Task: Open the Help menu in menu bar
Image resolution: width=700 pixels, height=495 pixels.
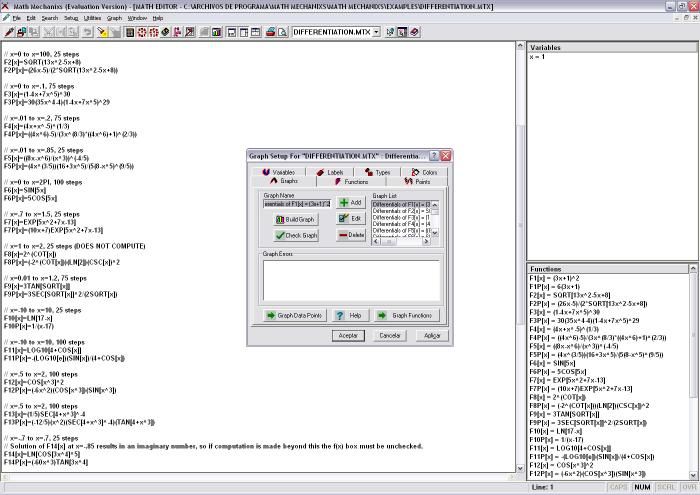Action: point(158,18)
